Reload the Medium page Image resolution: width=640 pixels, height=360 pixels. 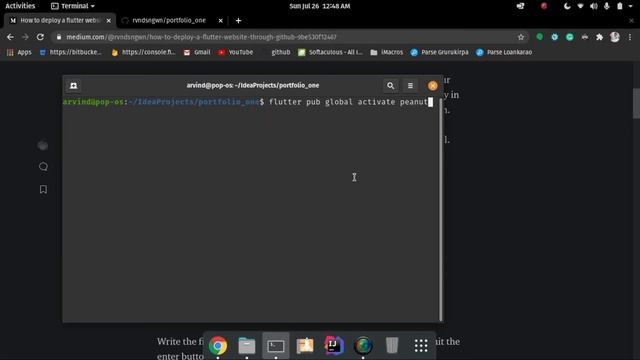[40, 37]
